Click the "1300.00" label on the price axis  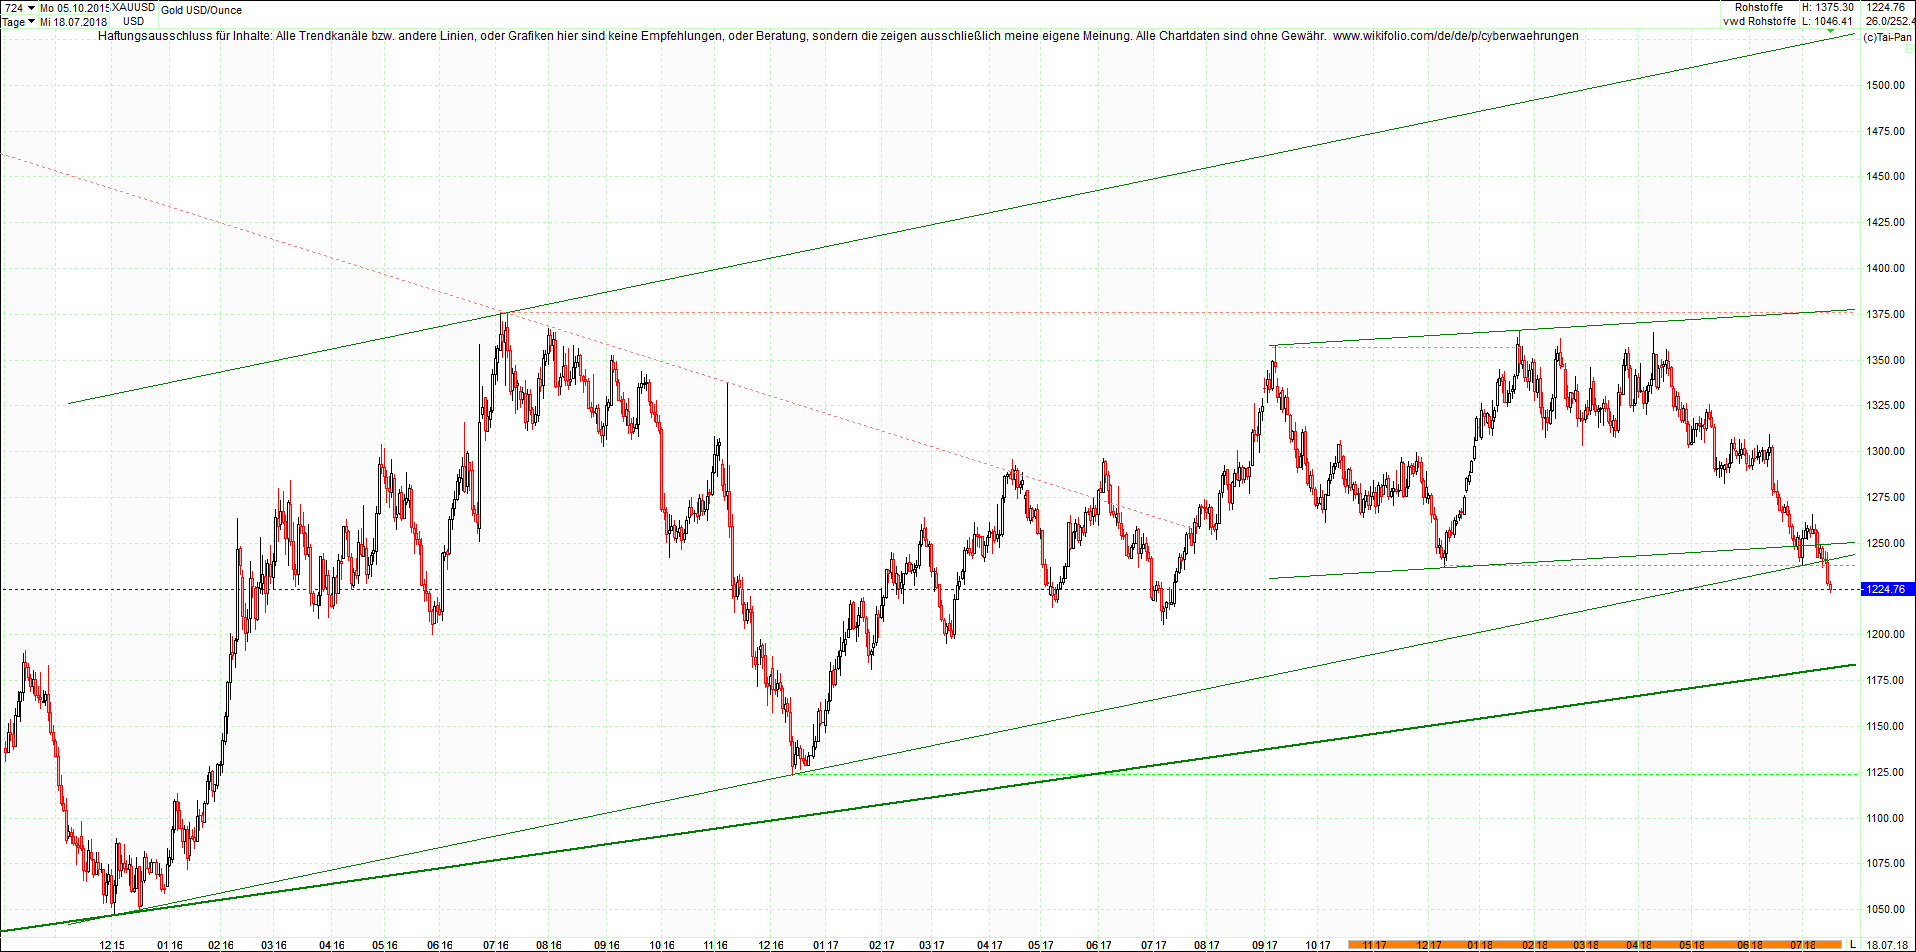[1888, 451]
